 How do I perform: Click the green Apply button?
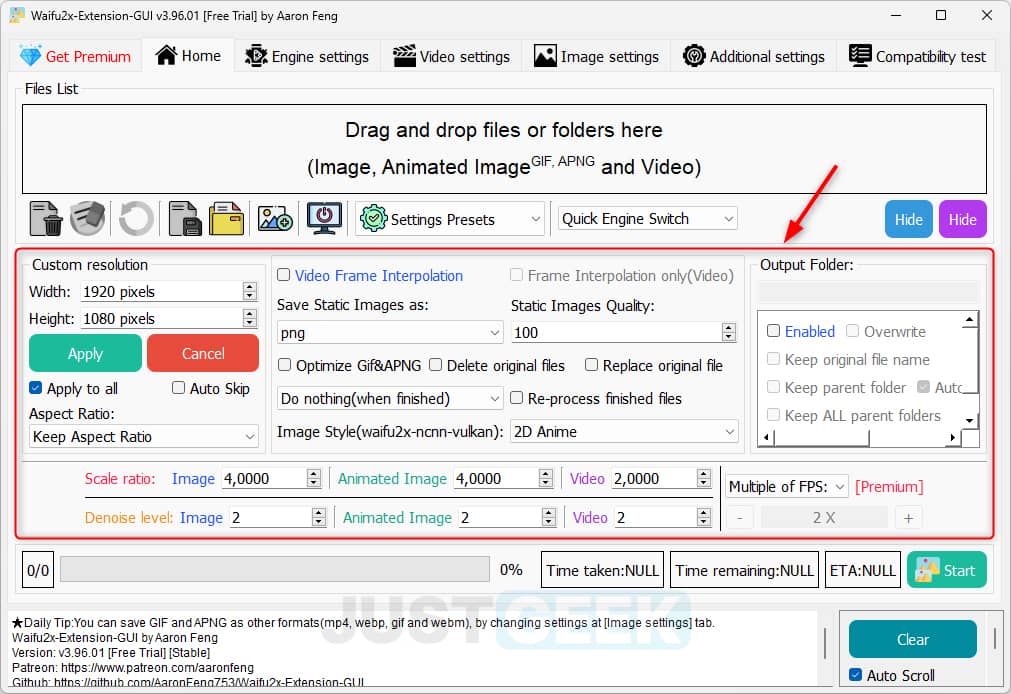coord(85,353)
